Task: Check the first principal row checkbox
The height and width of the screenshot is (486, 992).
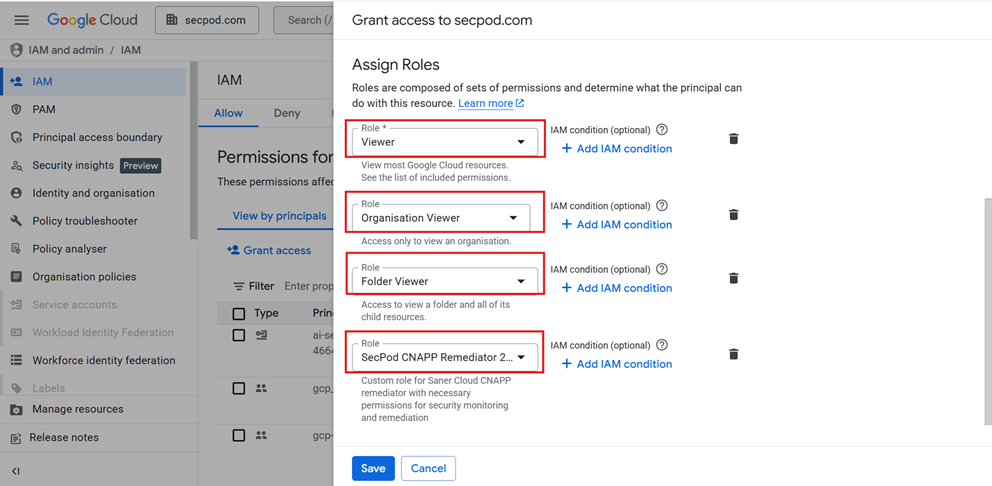Action: [239, 336]
